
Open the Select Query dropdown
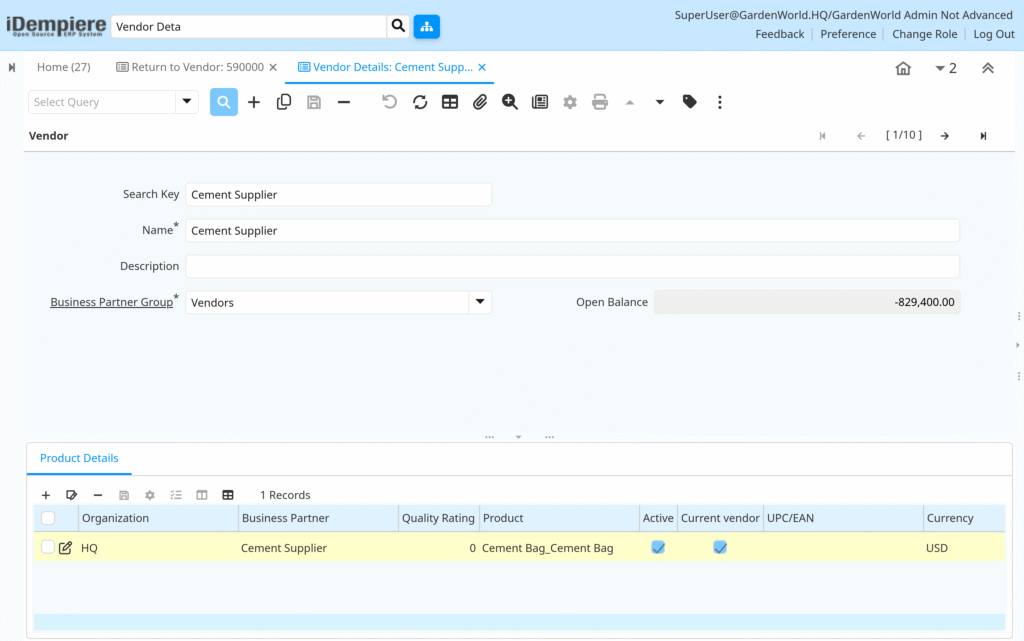187,101
